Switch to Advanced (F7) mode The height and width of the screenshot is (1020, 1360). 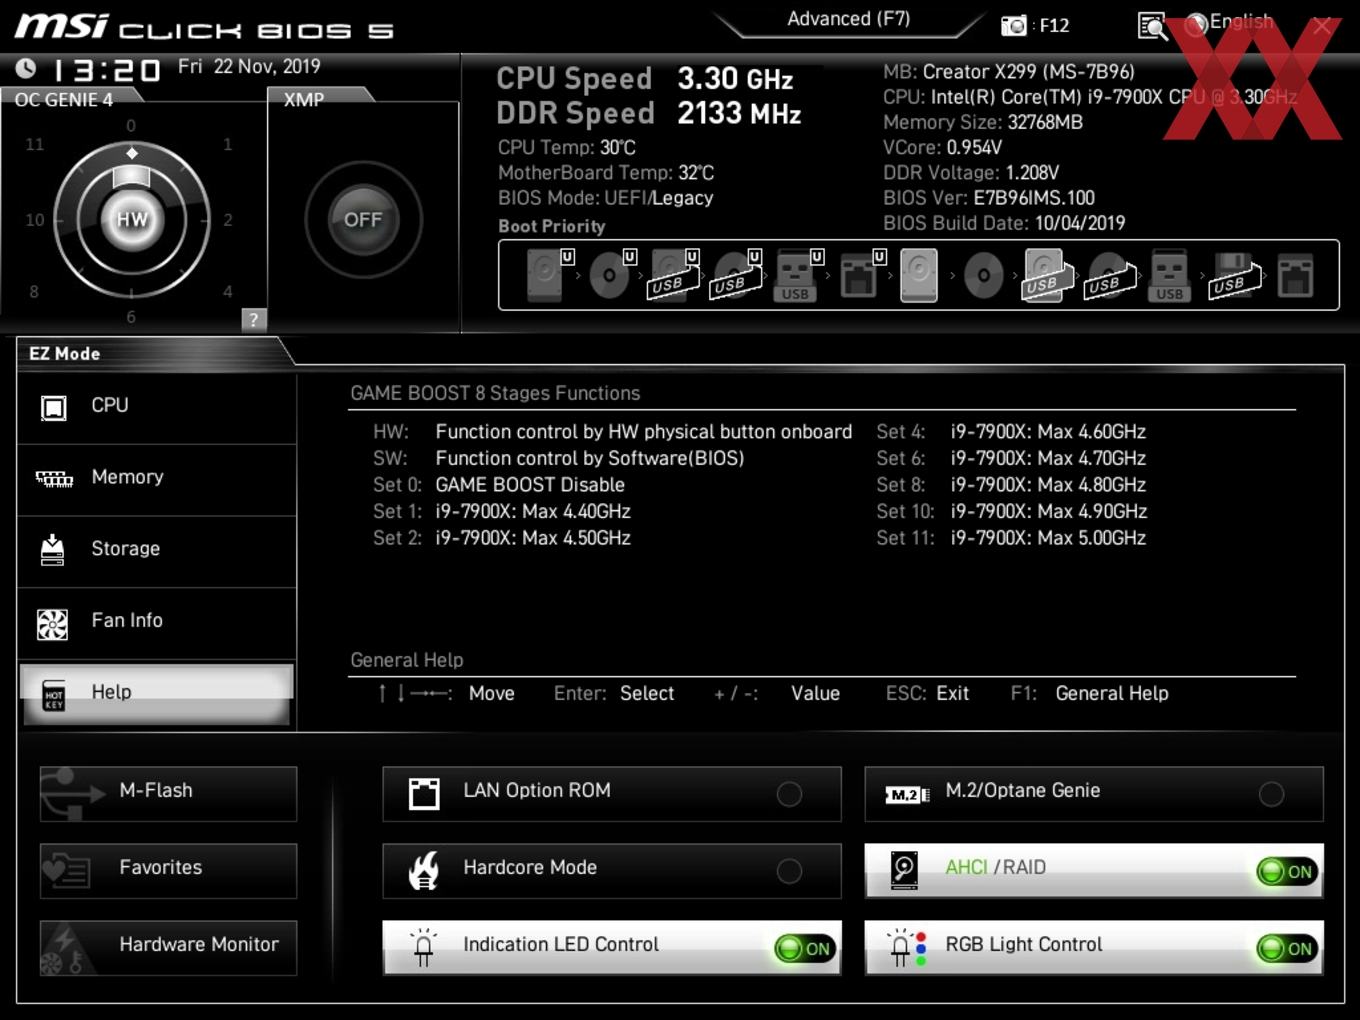click(848, 19)
